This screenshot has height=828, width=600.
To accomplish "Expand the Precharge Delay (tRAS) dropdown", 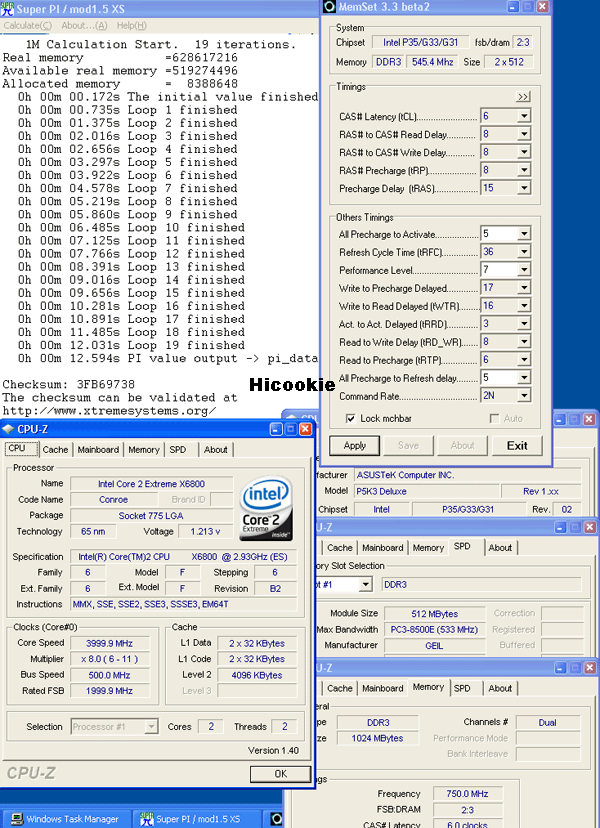I will (523, 187).
